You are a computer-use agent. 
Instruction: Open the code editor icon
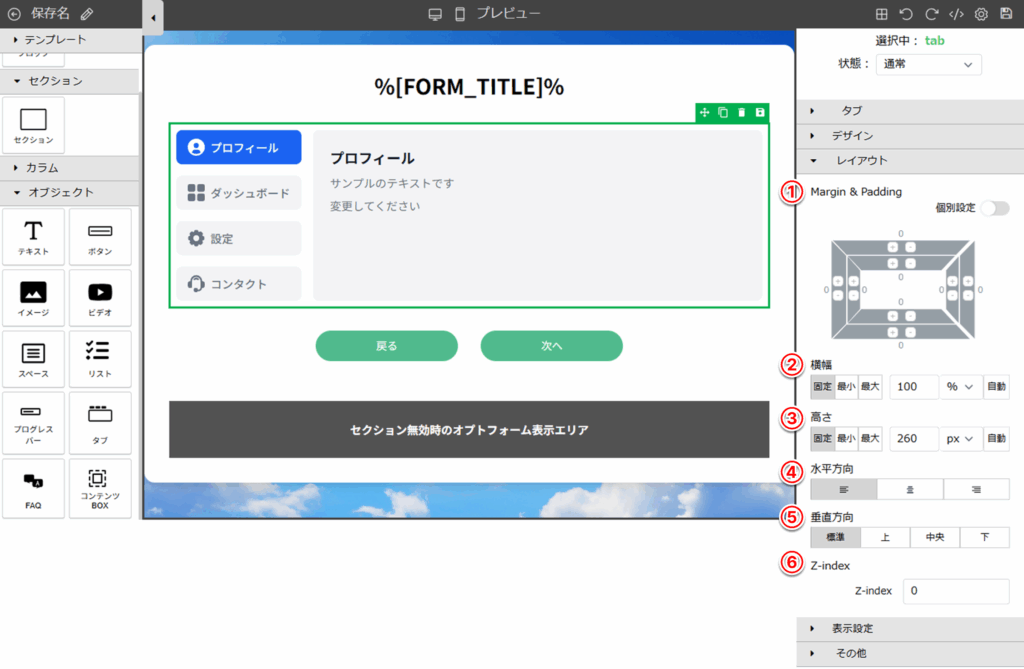(956, 14)
